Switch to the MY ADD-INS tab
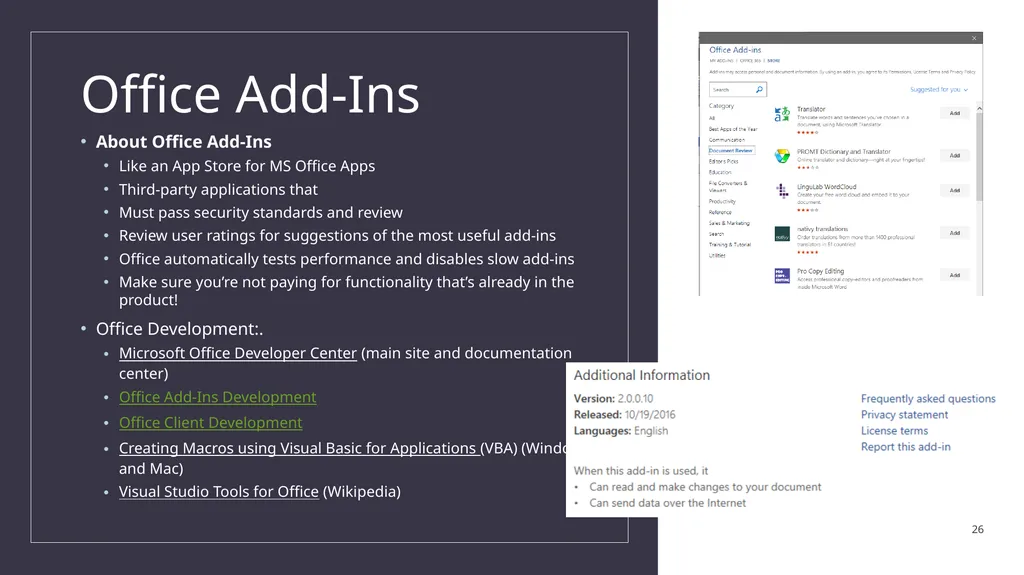The height and width of the screenshot is (575, 1024). (721, 61)
